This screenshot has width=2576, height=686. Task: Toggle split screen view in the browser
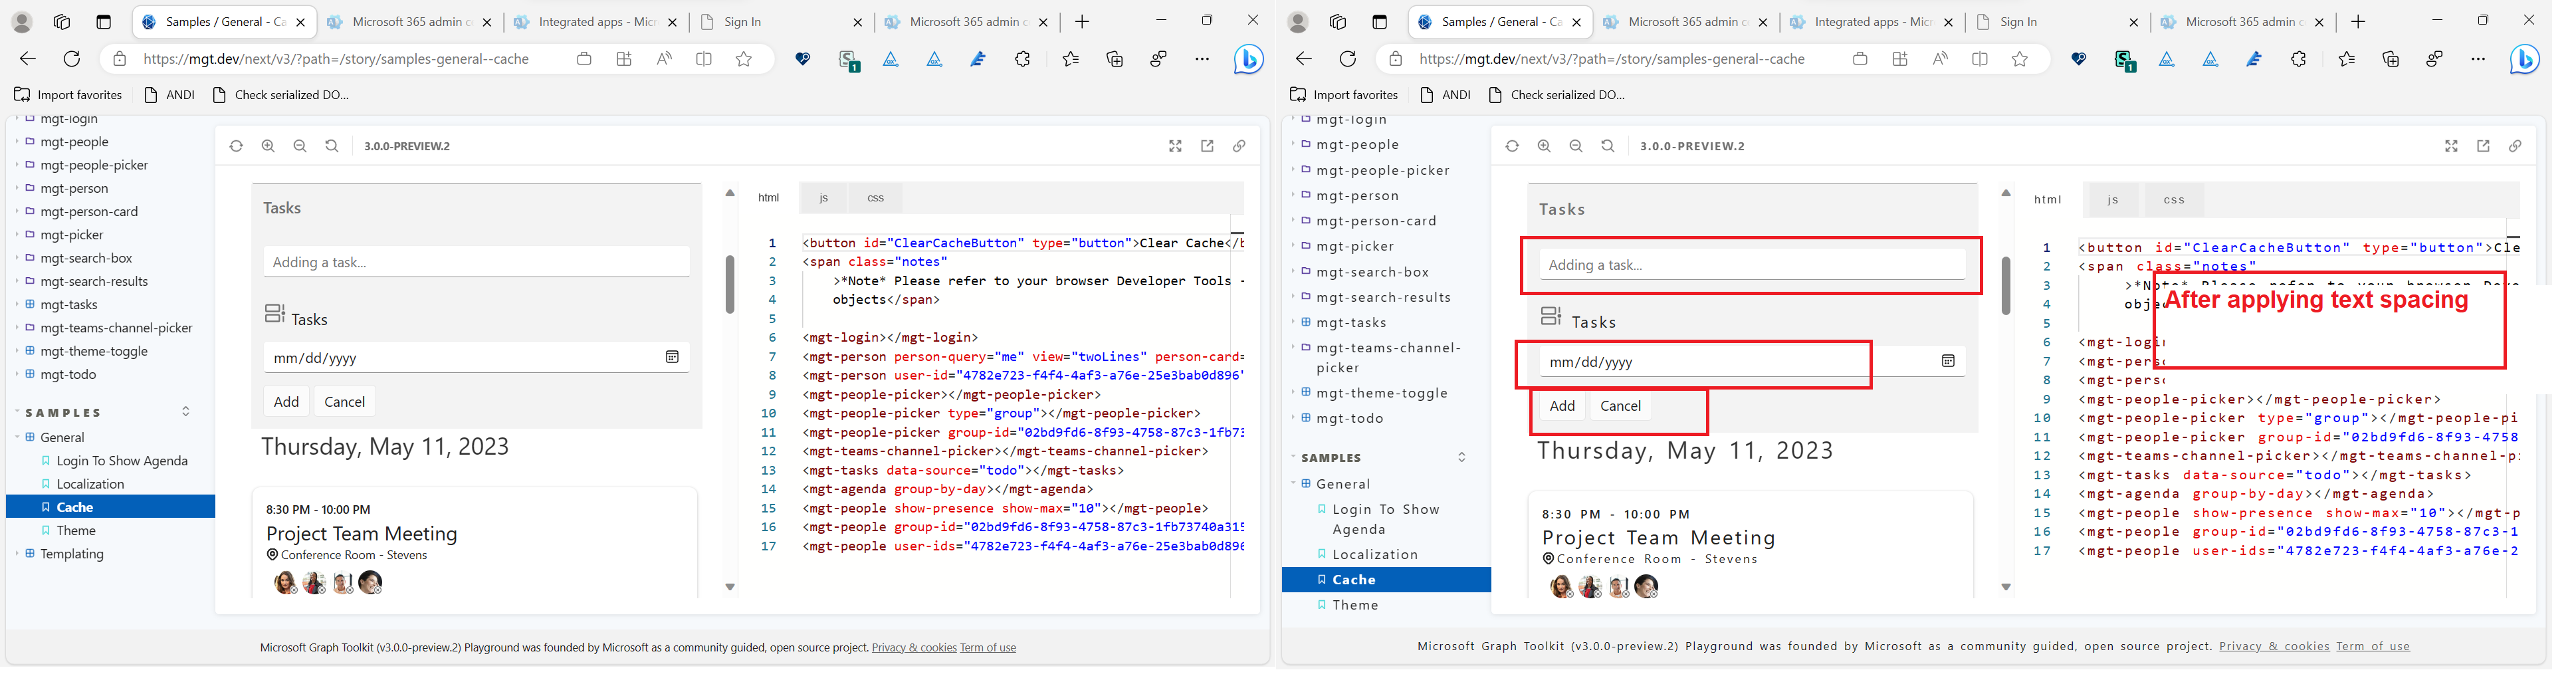point(705,58)
